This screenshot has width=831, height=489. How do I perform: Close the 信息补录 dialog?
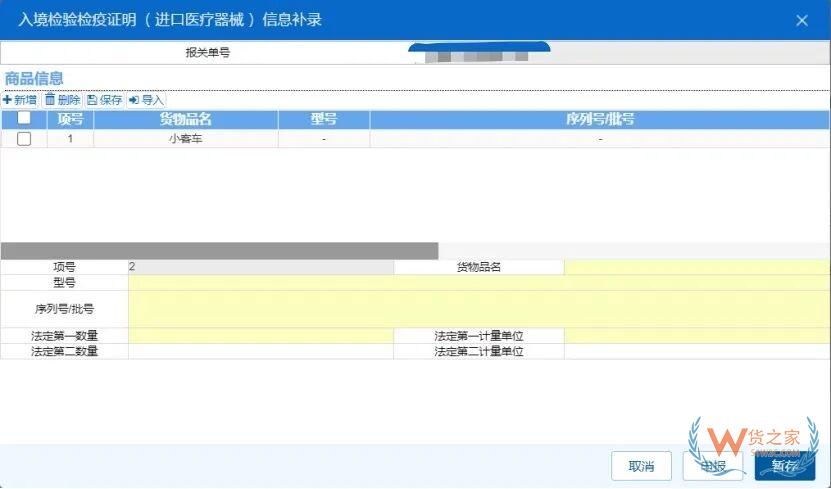pyautogui.click(x=802, y=20)
